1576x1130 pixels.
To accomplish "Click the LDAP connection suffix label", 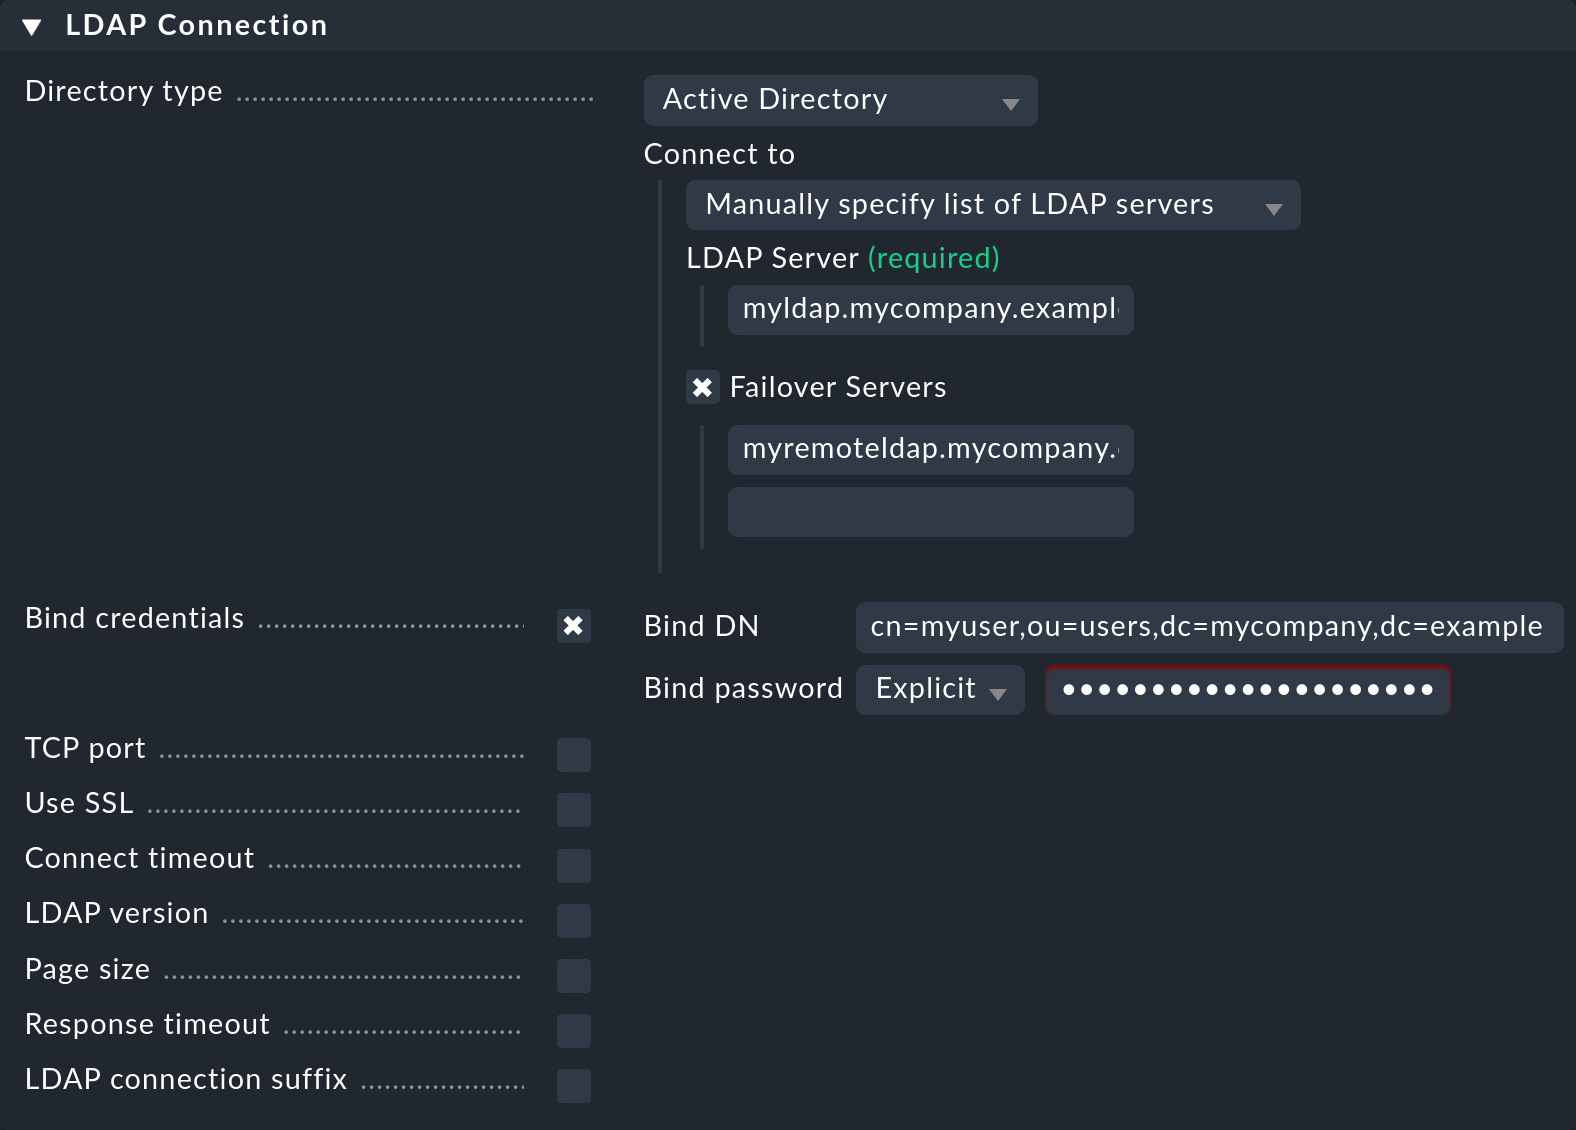I will point(186,1079).
